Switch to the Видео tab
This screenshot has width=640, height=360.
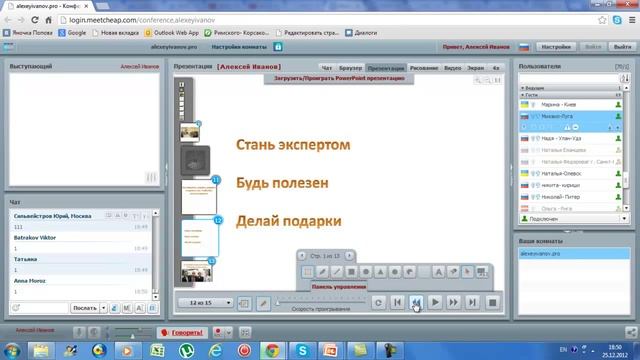coord(453,68)
